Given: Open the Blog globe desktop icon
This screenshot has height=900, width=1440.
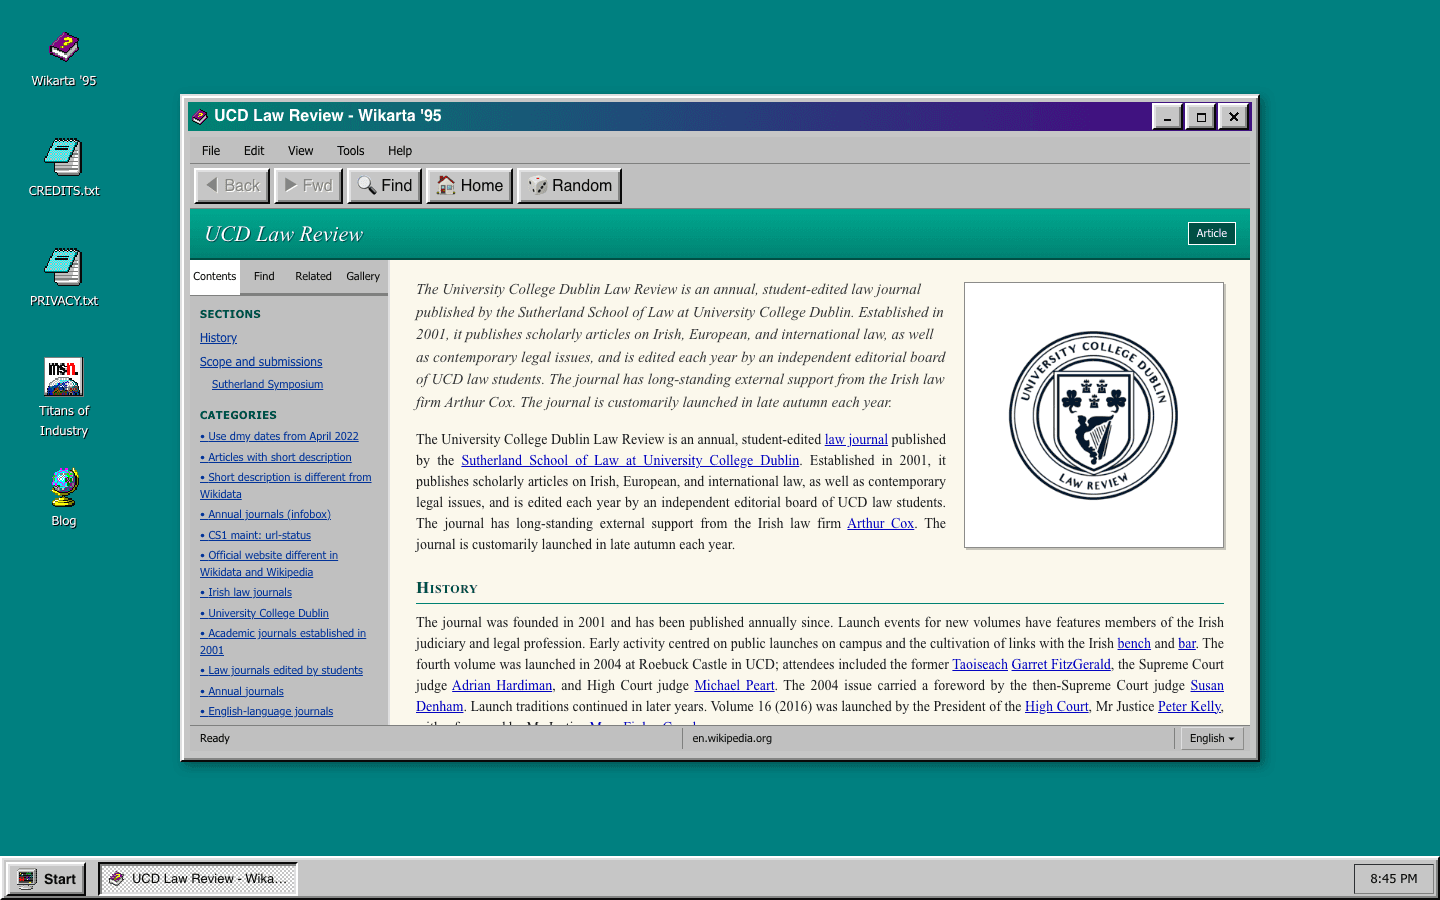Looking at the screenshot, I should (x=64, y=498).
